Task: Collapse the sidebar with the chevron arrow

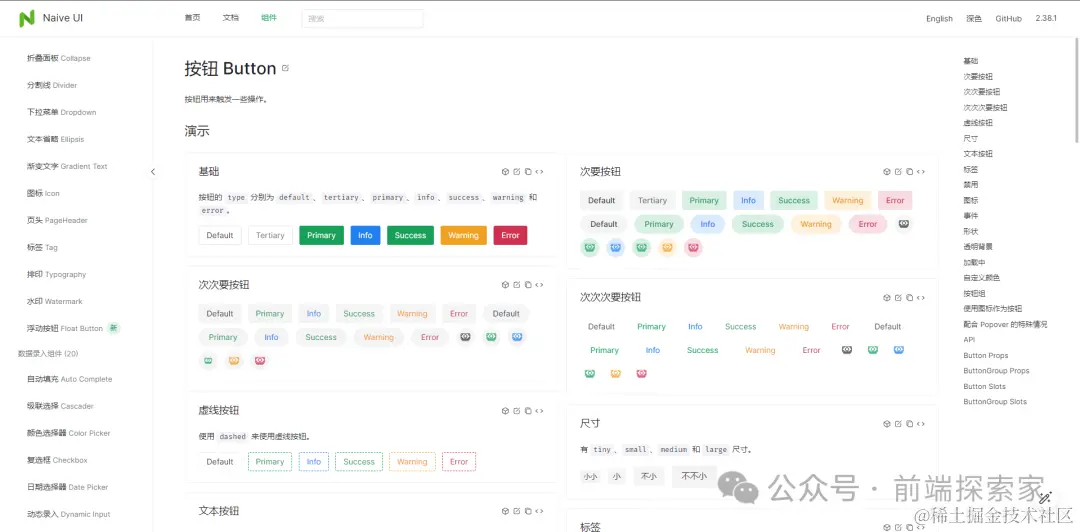Action: [x=153, y=172]
